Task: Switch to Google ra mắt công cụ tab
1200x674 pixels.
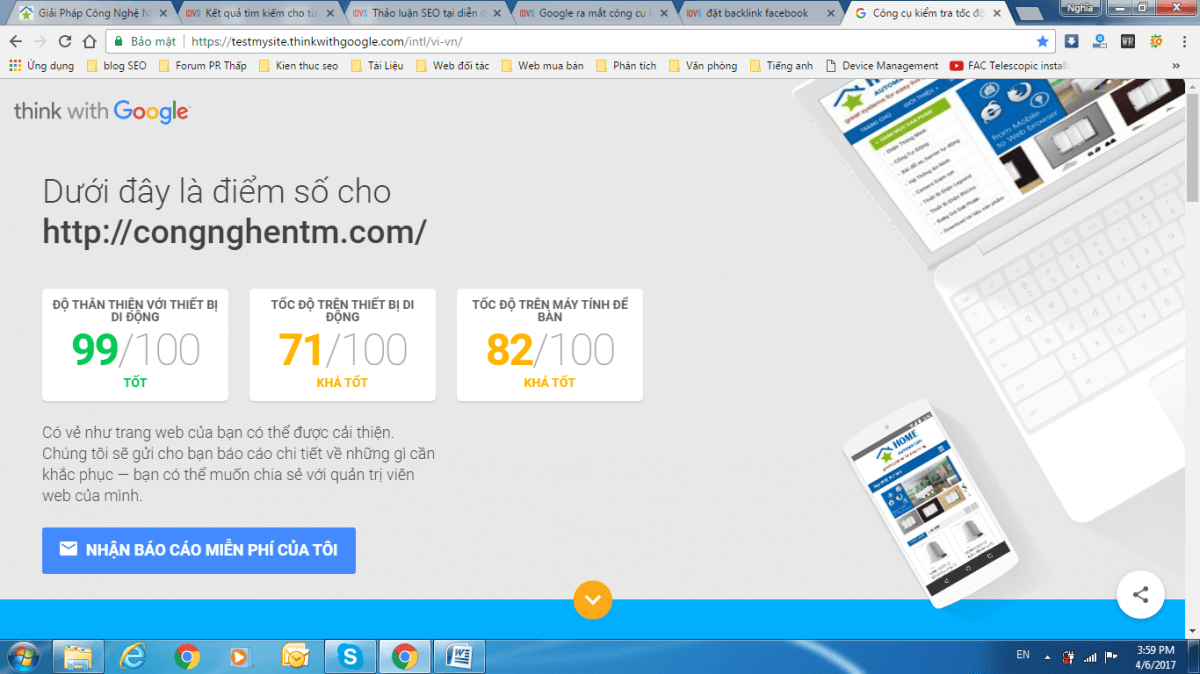Action: click(x=596, y=13)
